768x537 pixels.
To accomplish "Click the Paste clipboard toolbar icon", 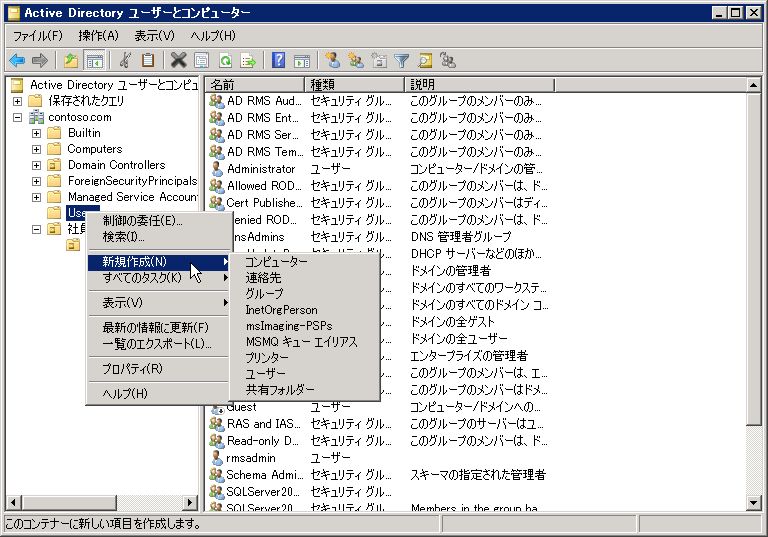I will tap(147, 60).
